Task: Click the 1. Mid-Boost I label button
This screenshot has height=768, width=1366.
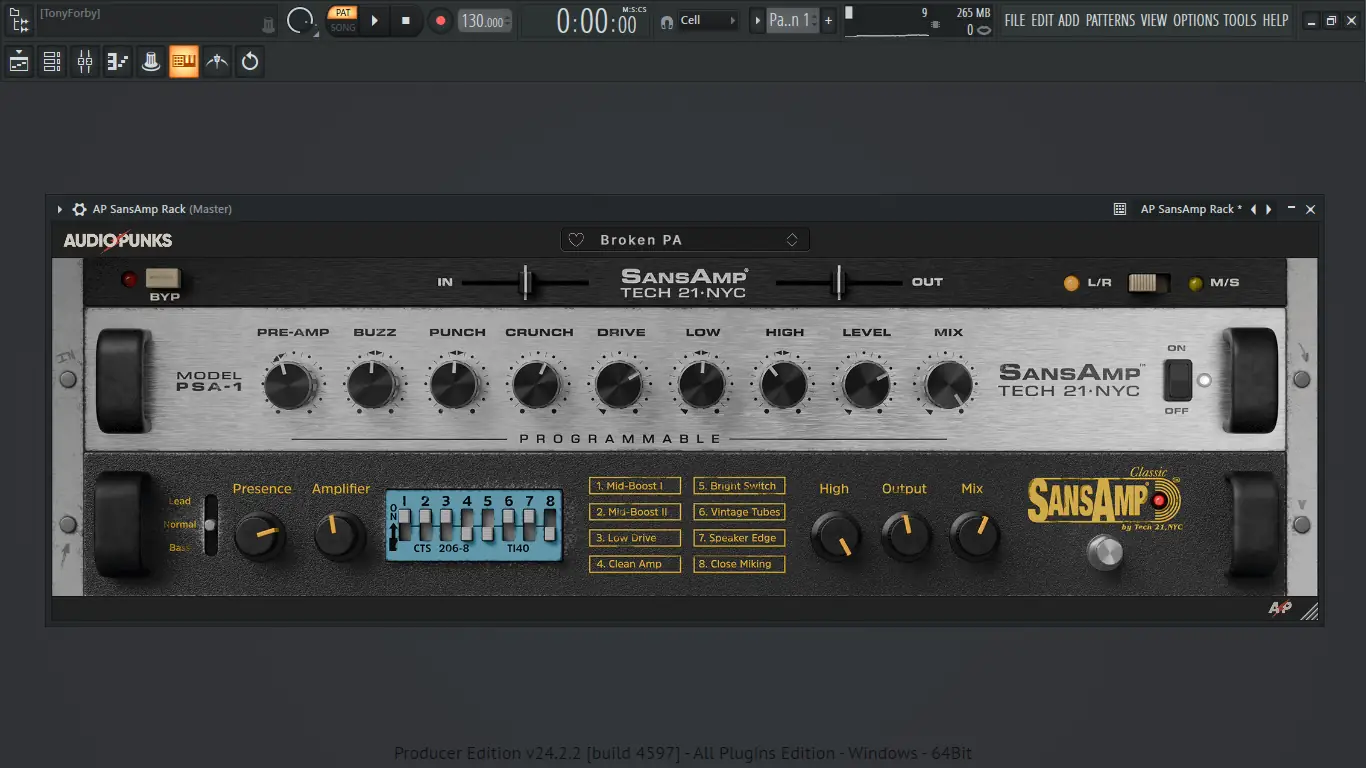Action: click(x=635, y=486)
